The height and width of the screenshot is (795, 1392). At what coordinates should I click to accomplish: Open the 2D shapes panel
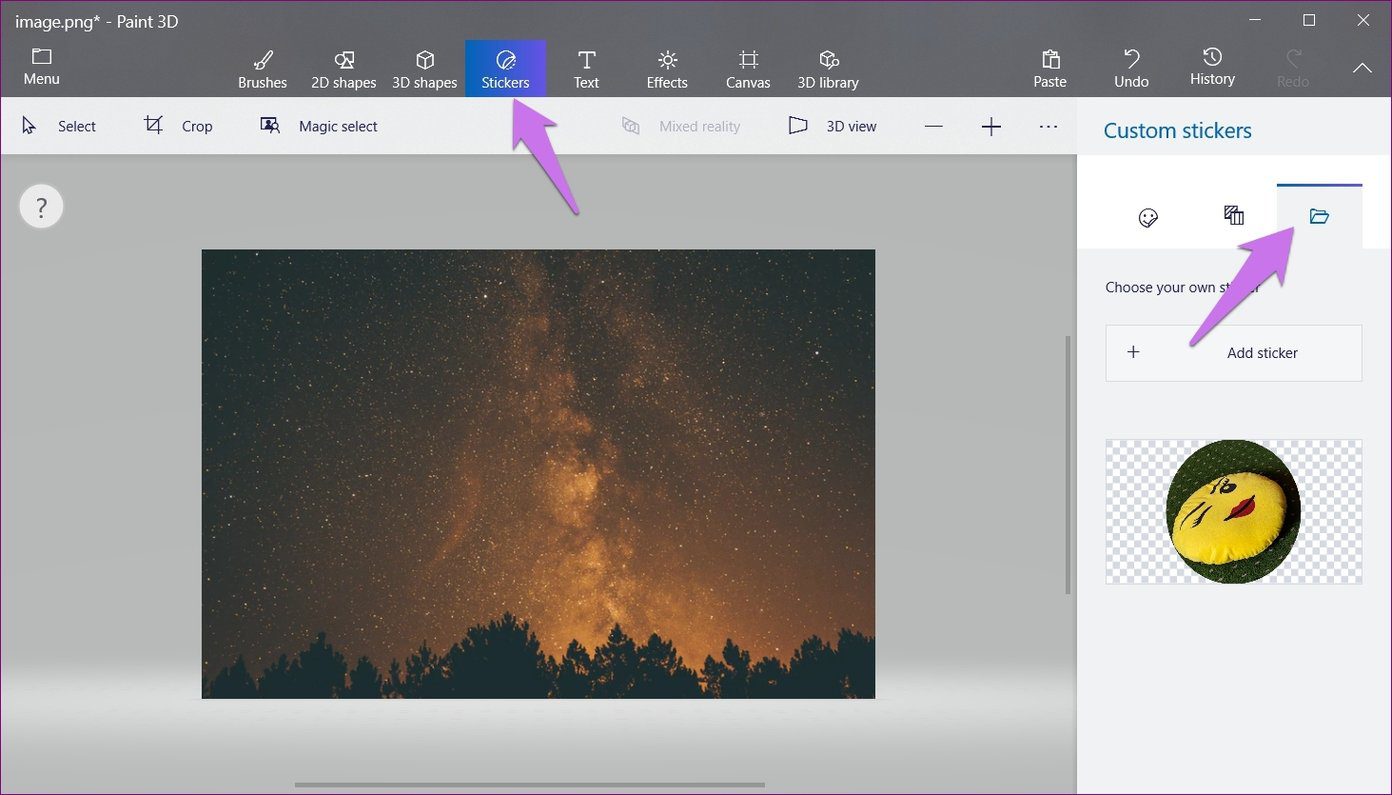[x=344, y=69]
